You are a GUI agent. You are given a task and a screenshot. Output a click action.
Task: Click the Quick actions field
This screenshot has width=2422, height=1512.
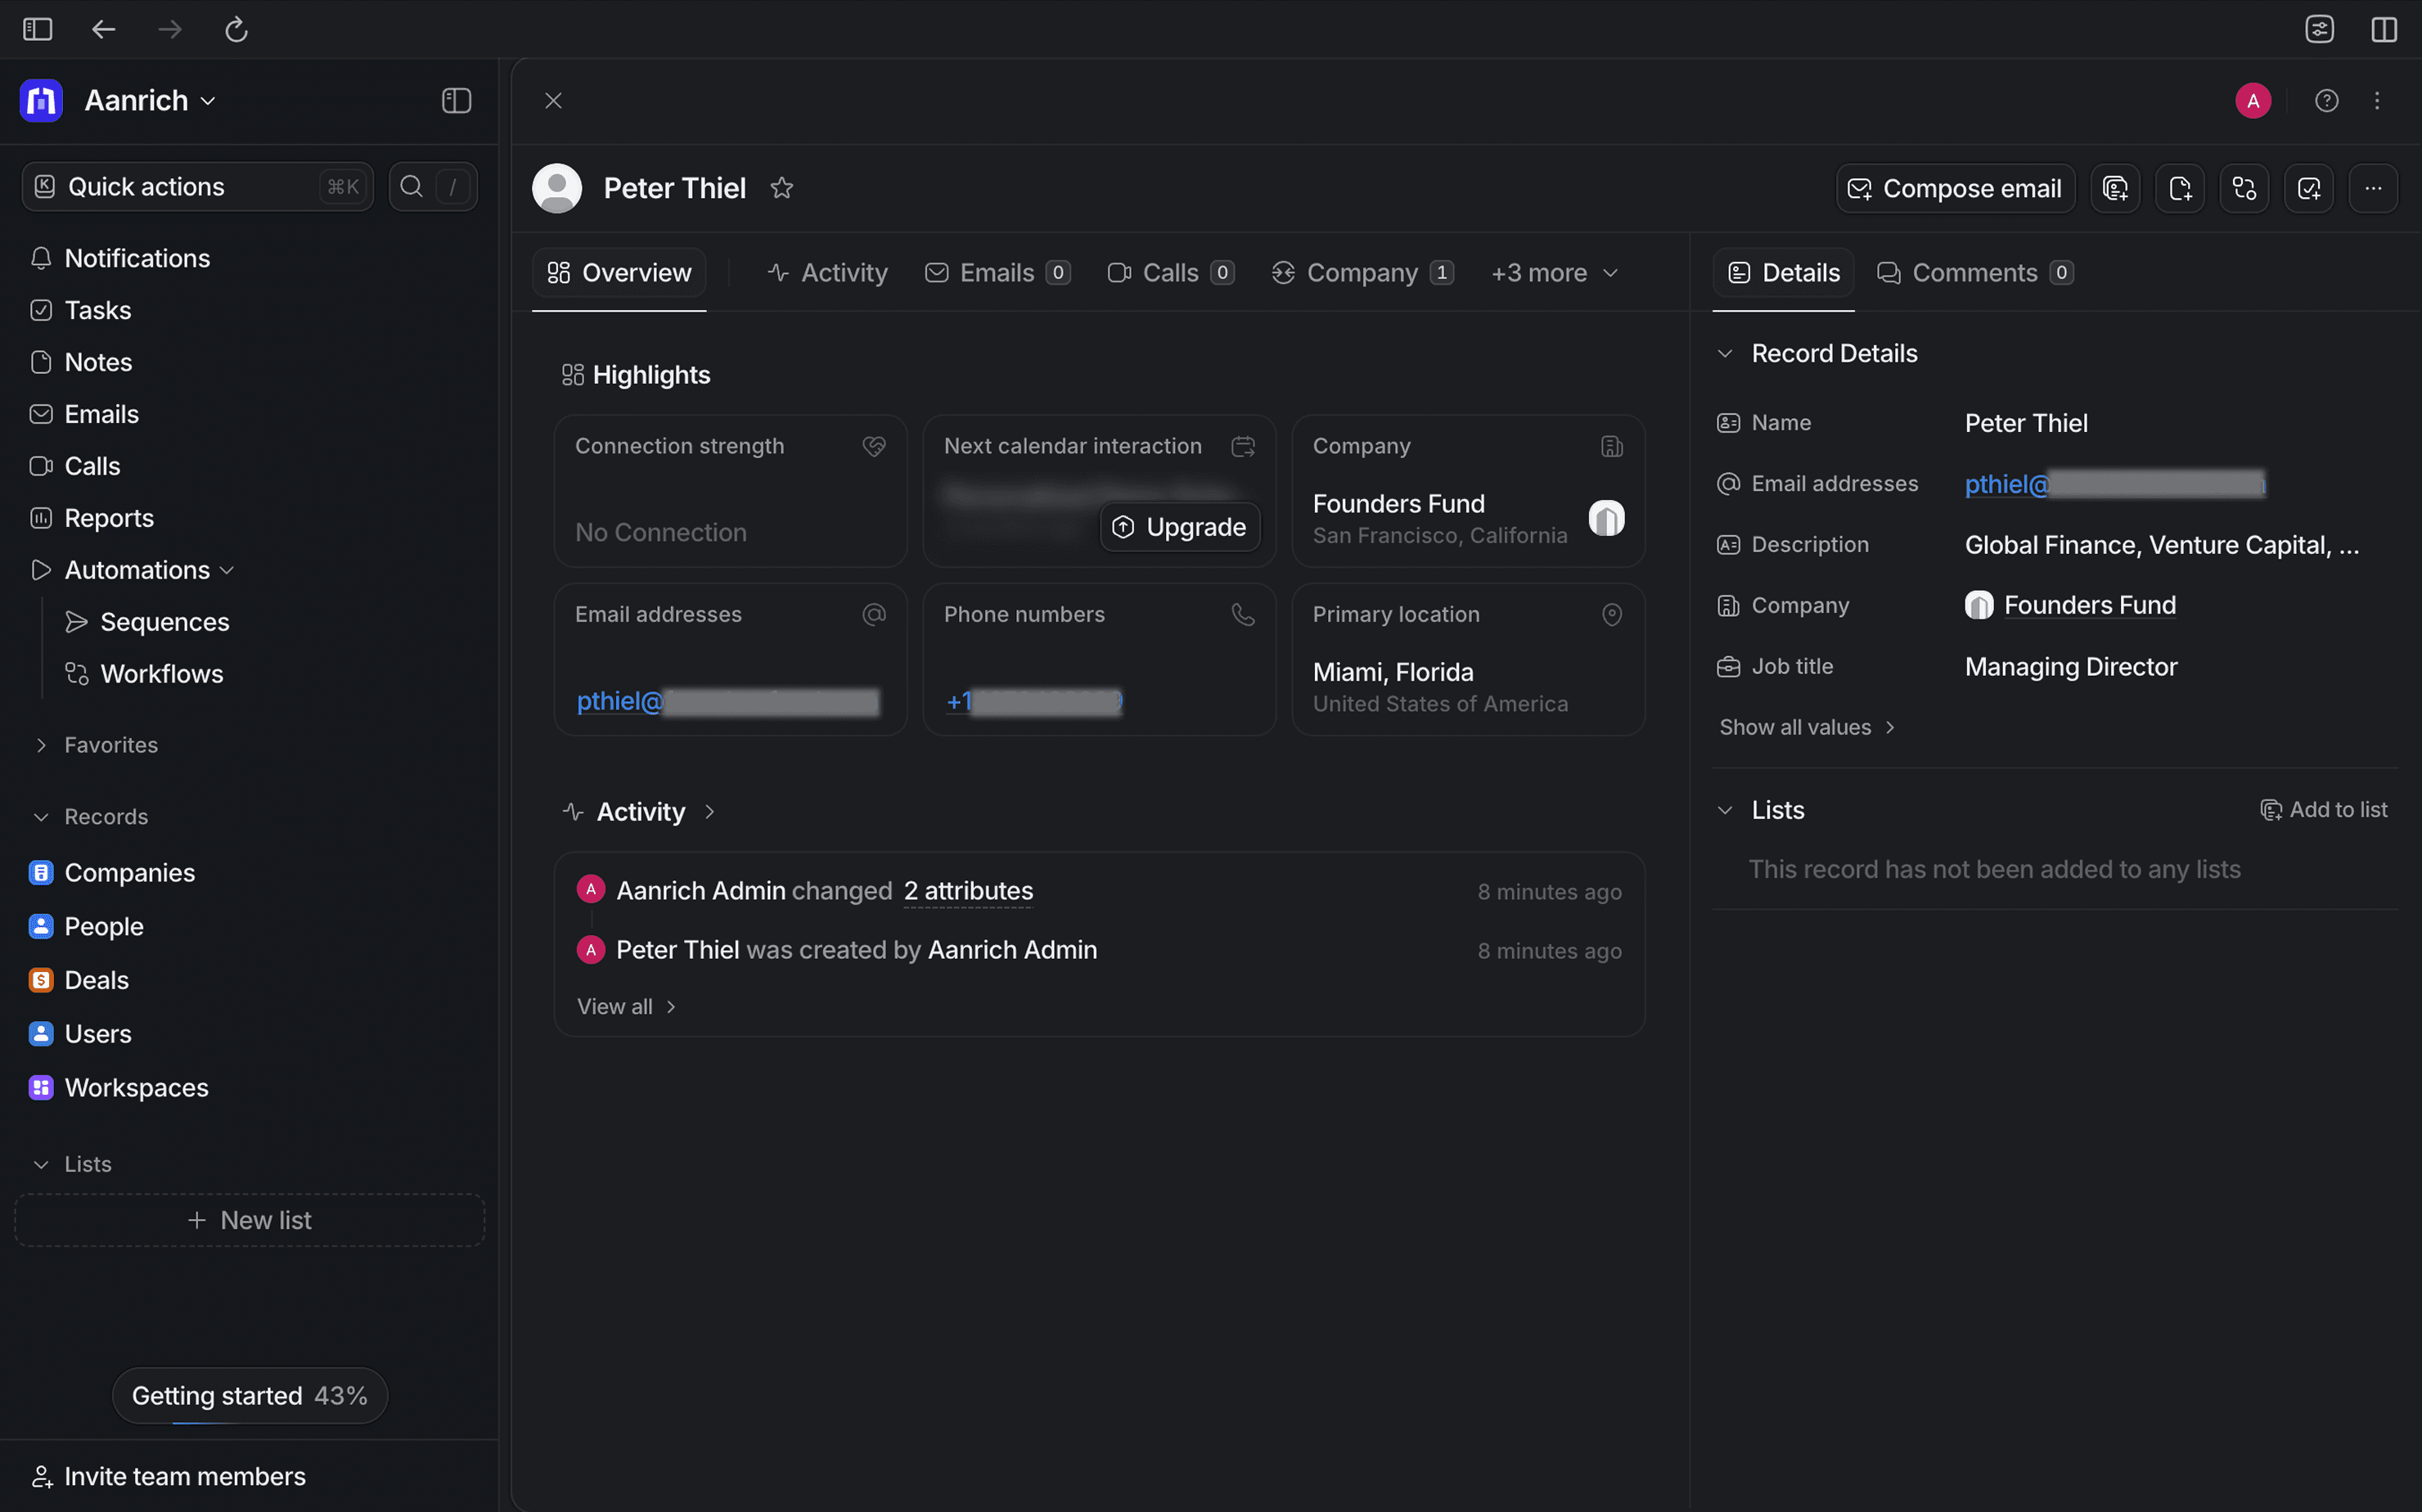point(197,187)
